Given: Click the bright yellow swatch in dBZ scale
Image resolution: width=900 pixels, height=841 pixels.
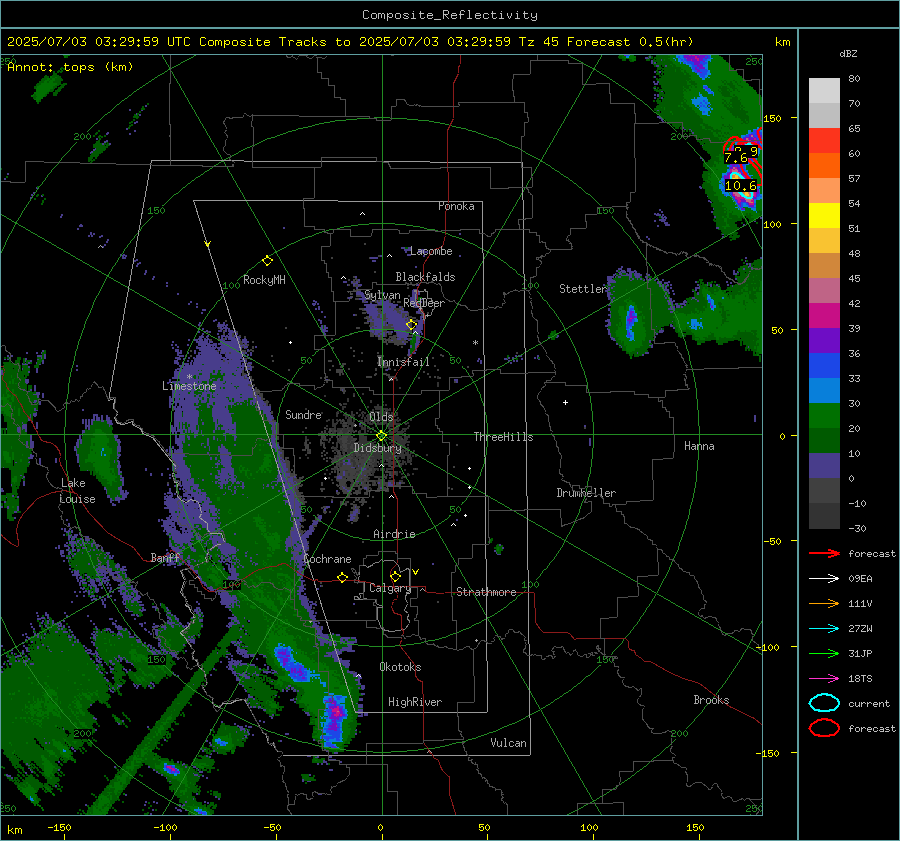Looking at the screenshot, I should pos(824,216).
